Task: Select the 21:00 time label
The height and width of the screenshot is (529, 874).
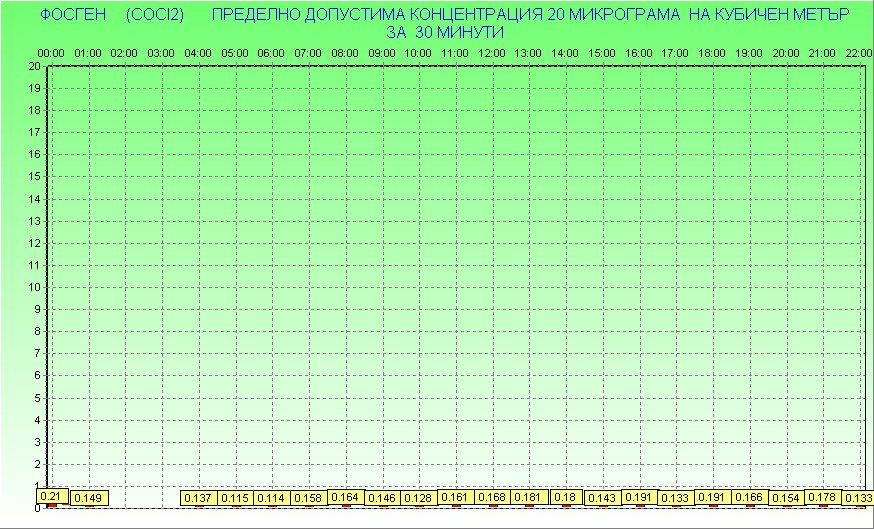Action: tap(822, 53)
